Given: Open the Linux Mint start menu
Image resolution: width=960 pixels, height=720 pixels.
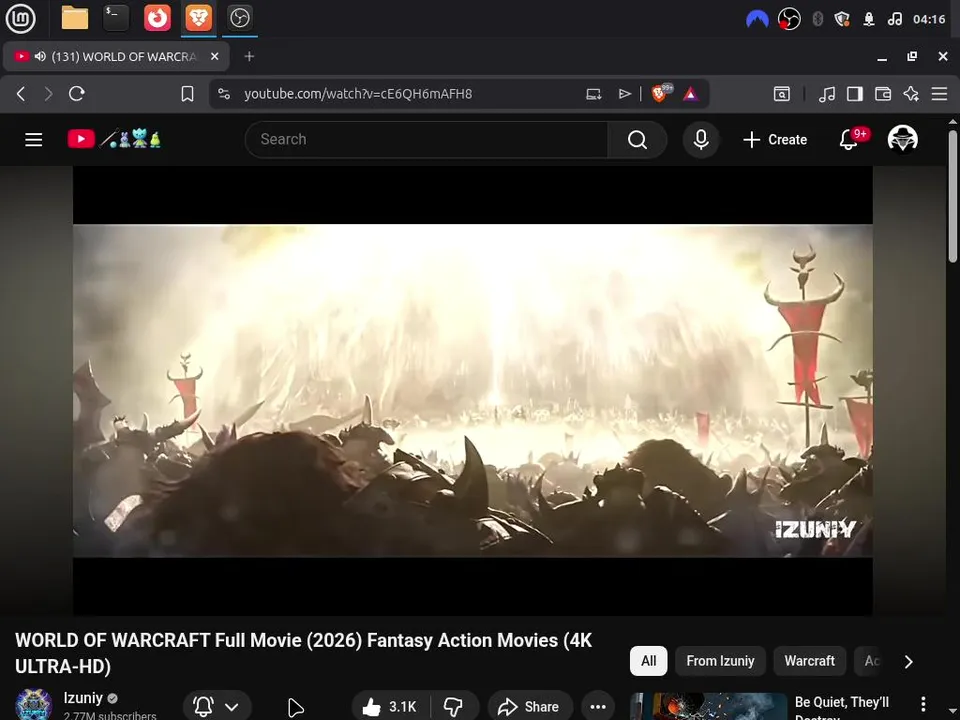Looking at the screenshot, I should click(x=20, y=18).
